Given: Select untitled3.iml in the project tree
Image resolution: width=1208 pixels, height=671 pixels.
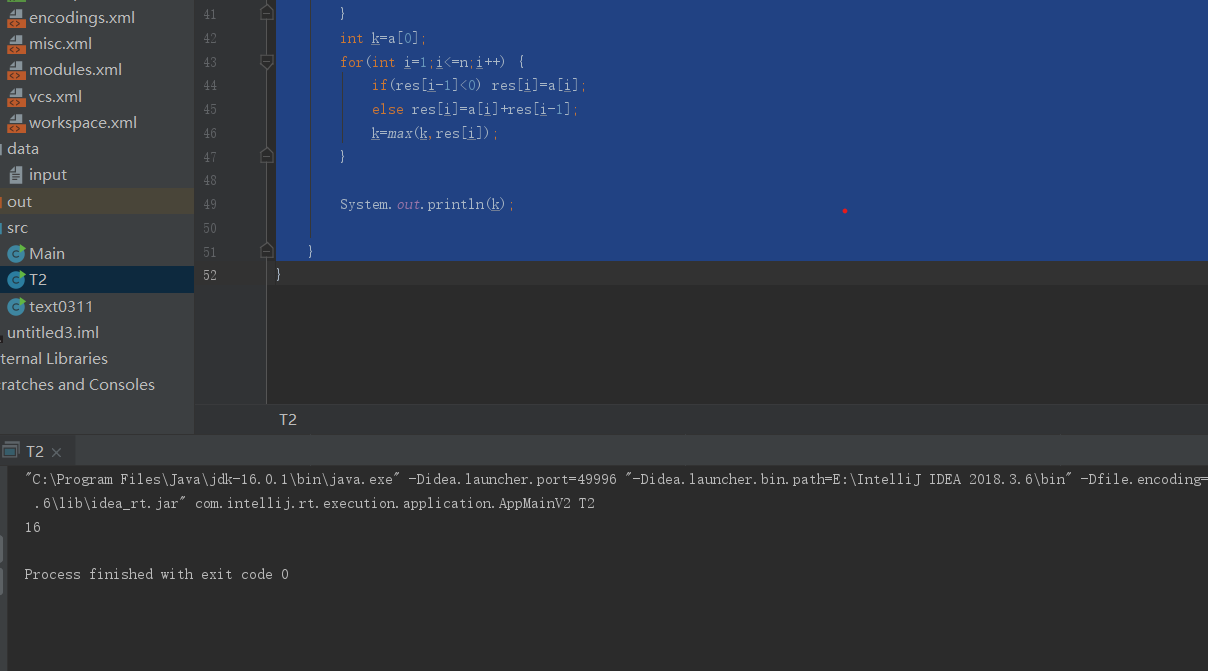Looking at the screenshot, I should tap(53, 333).
